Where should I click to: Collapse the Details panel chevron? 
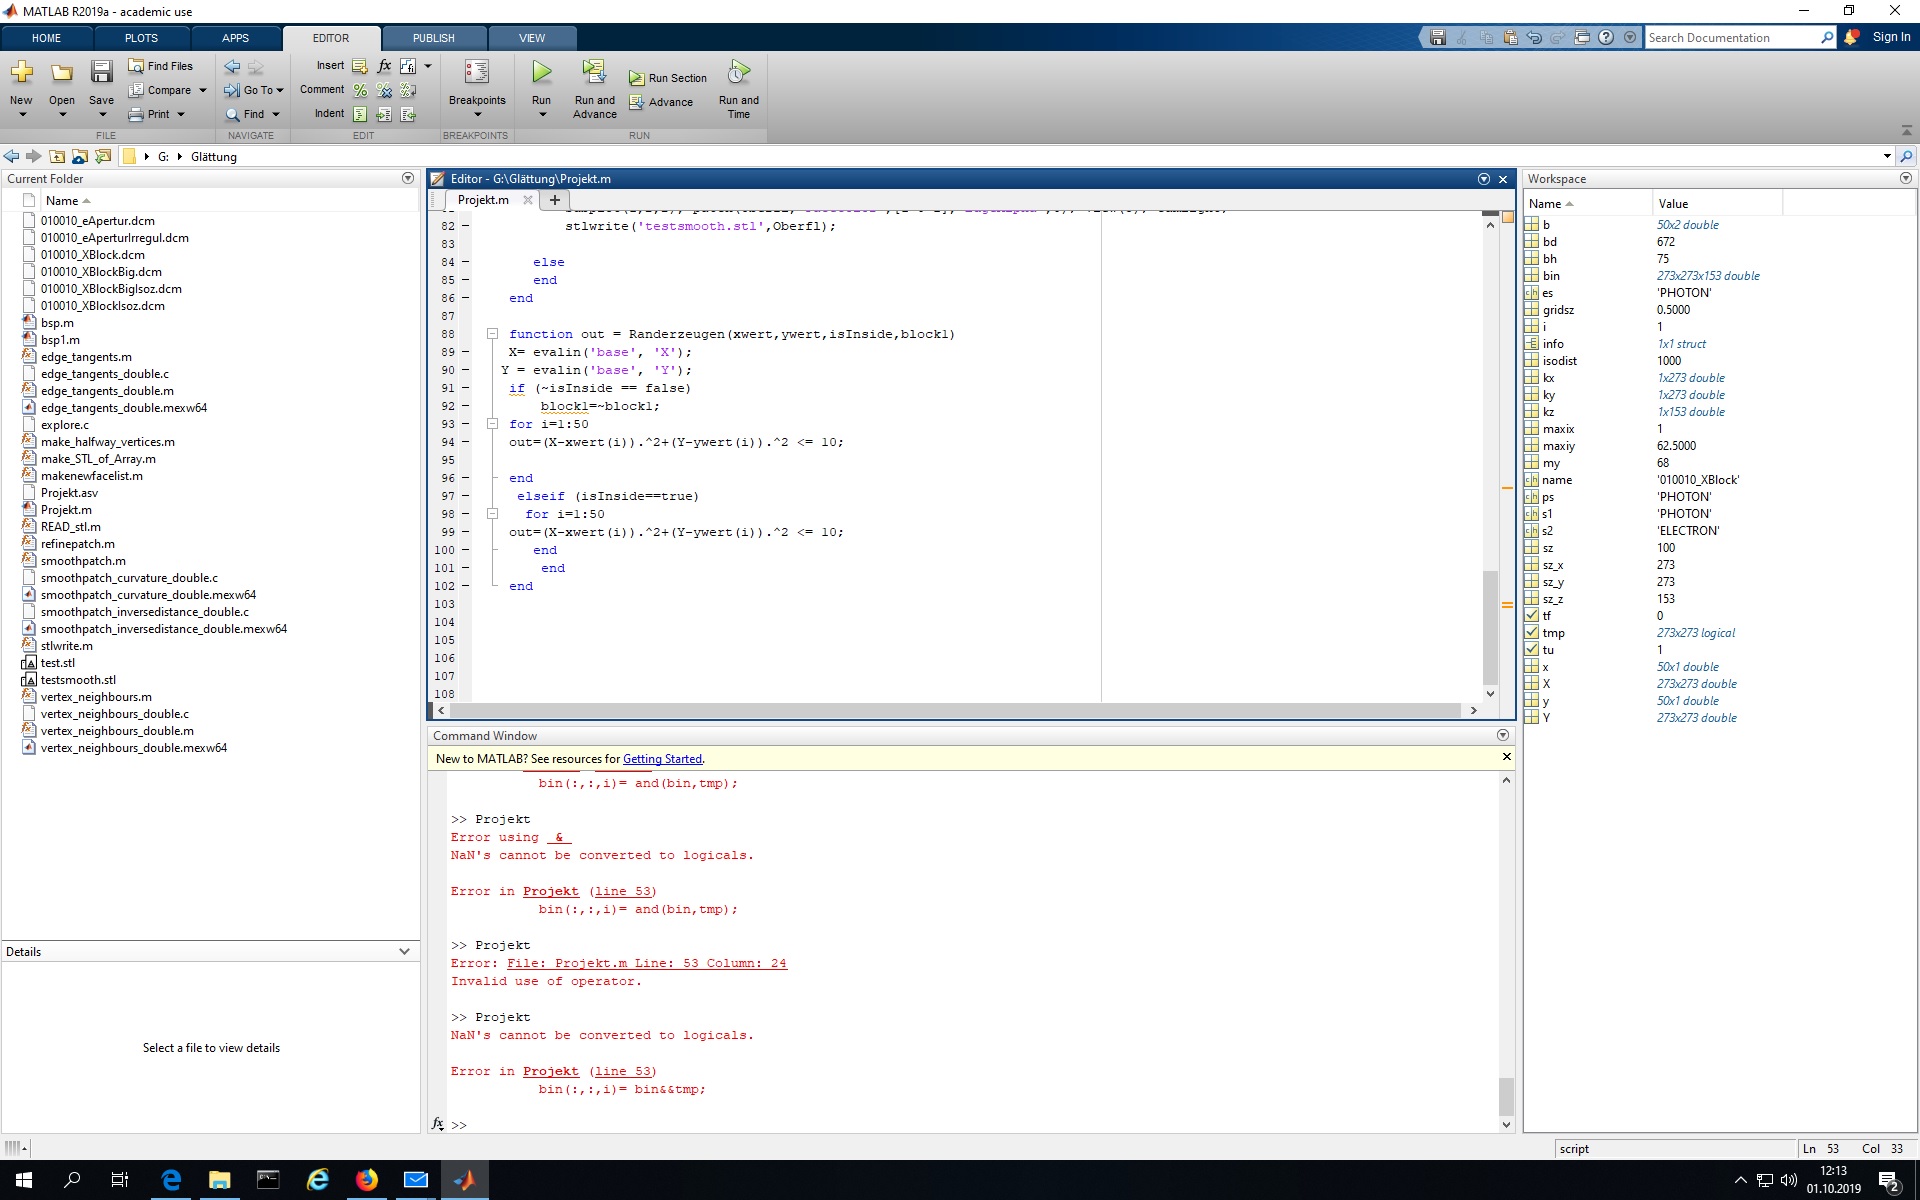[404, 952]
